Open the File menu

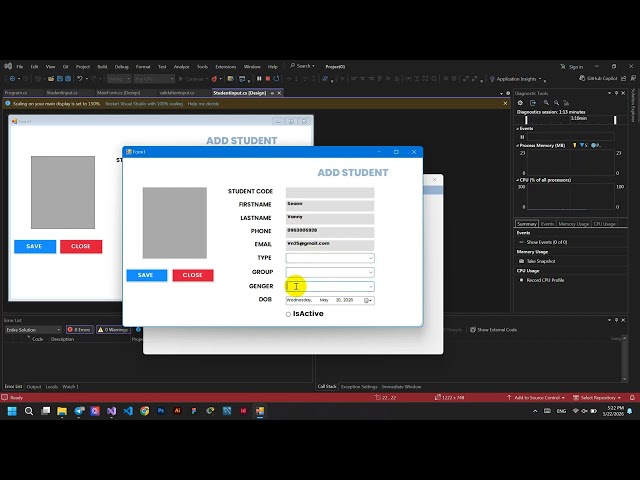click(x=20, y=67)
